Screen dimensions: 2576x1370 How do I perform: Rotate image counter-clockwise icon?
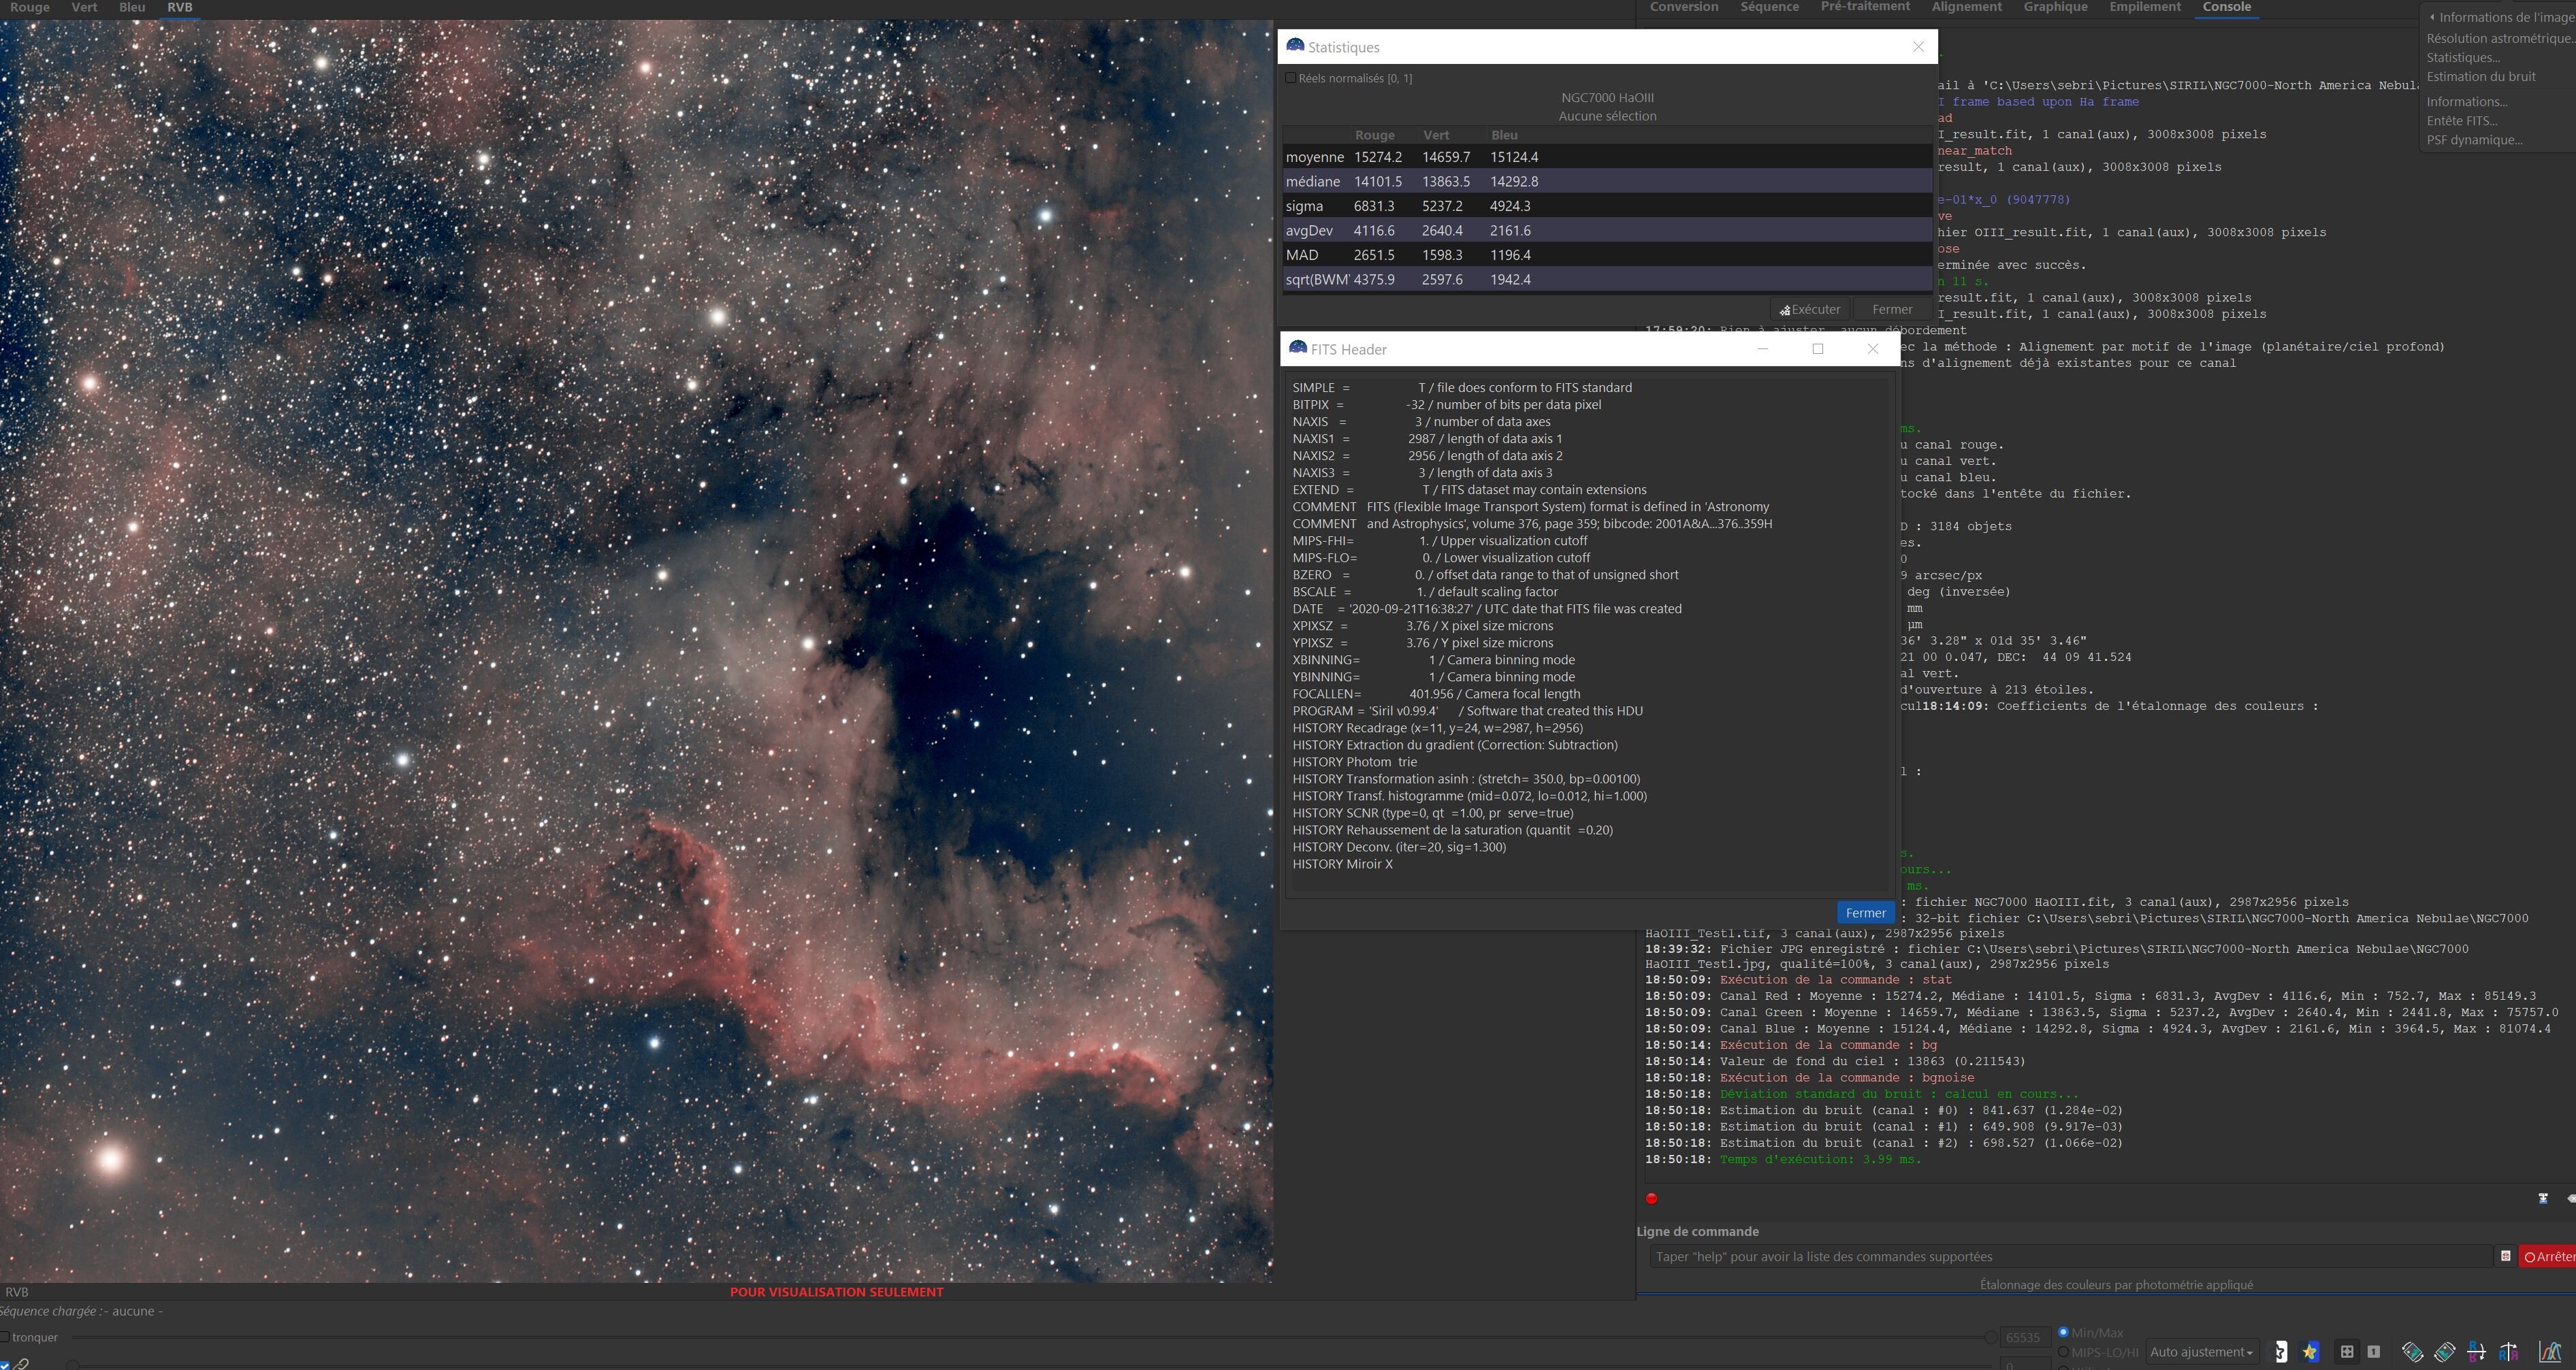2413,1352
